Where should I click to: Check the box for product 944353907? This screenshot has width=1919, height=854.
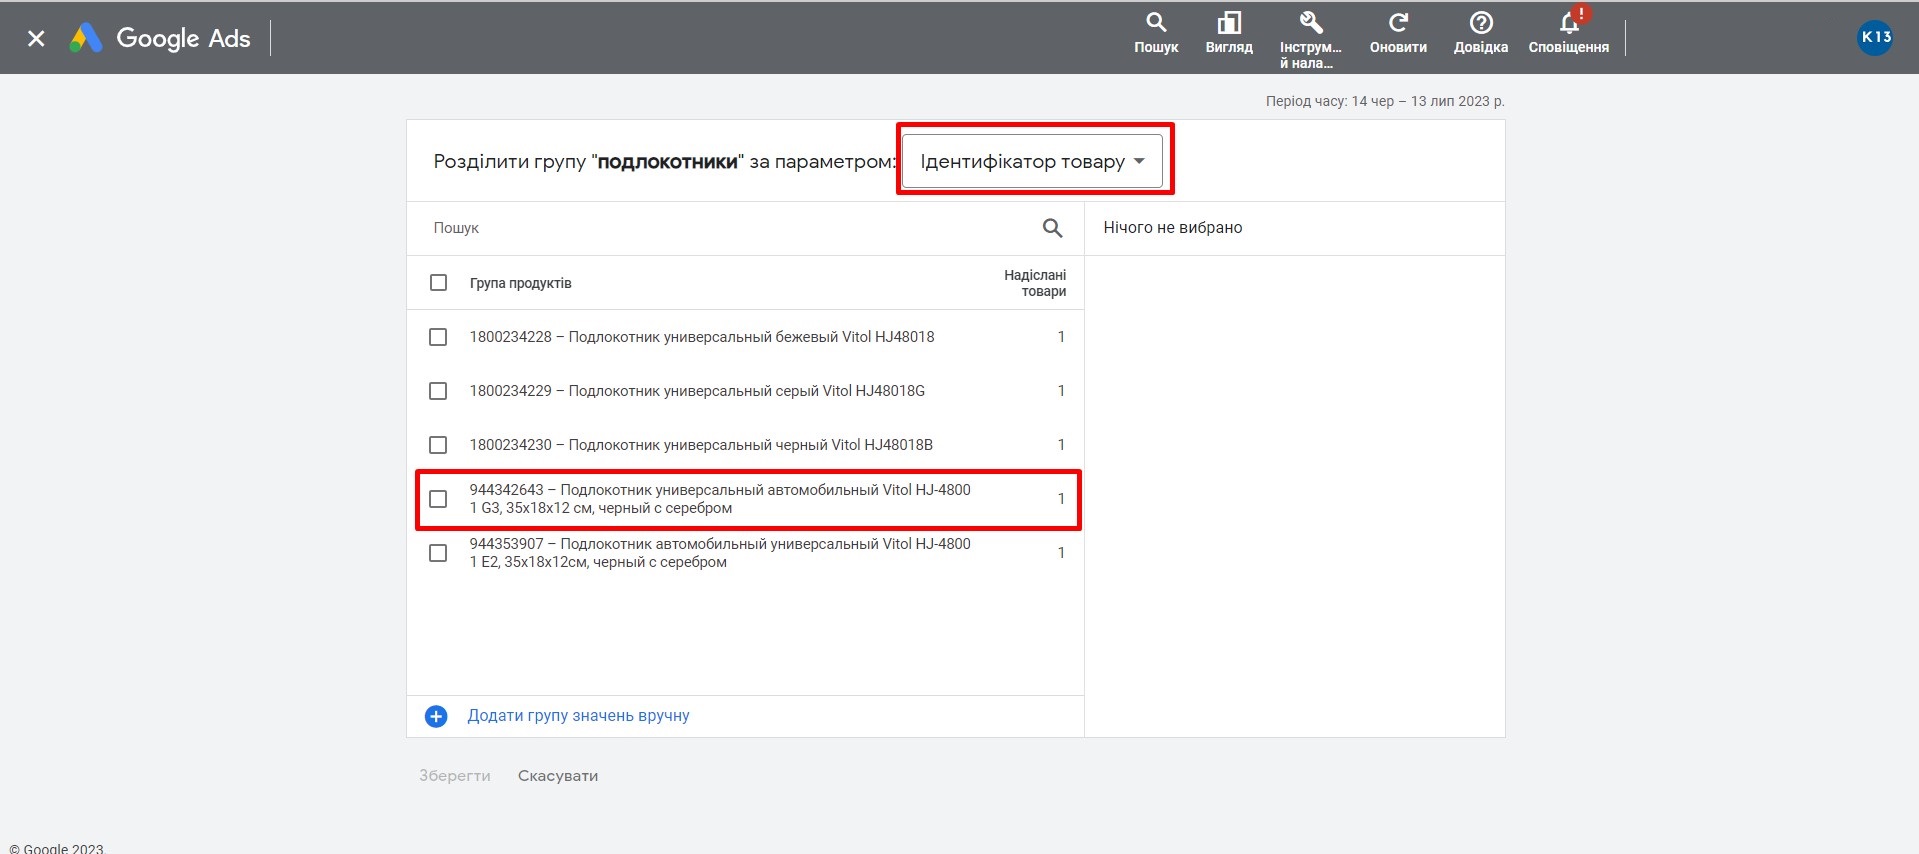pos(438,553)
